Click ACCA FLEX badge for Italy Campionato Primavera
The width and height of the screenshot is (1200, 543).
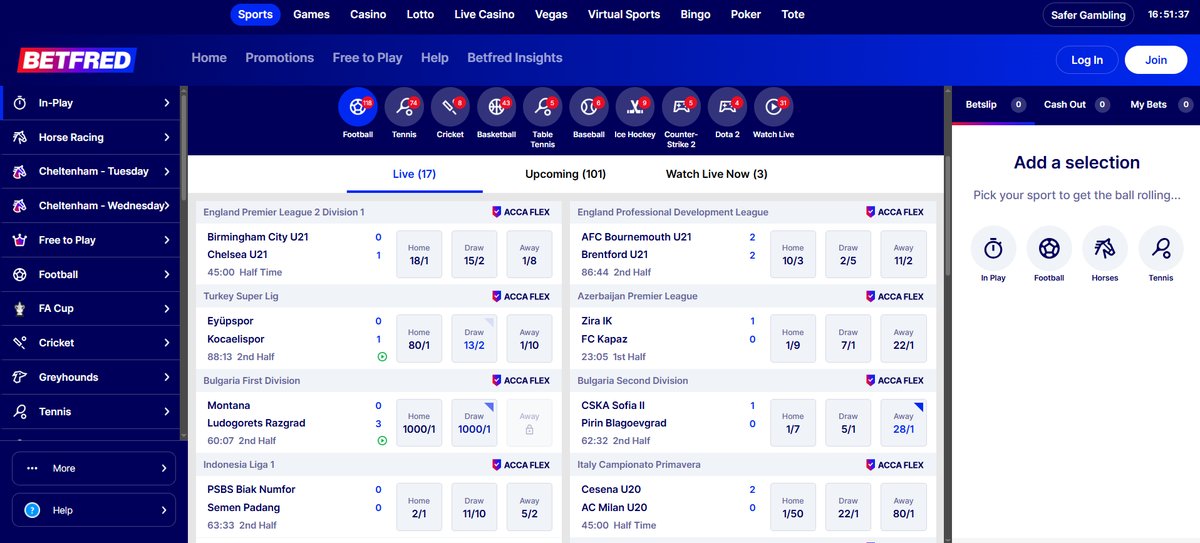(895, 465)
